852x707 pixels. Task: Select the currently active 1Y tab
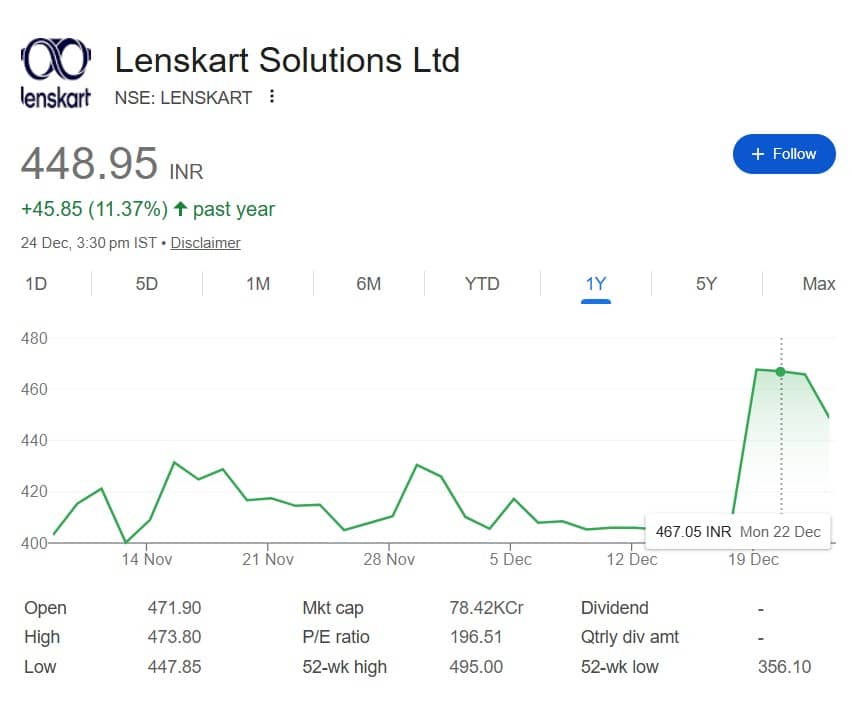pyautogui.click(x=595, y=284)
